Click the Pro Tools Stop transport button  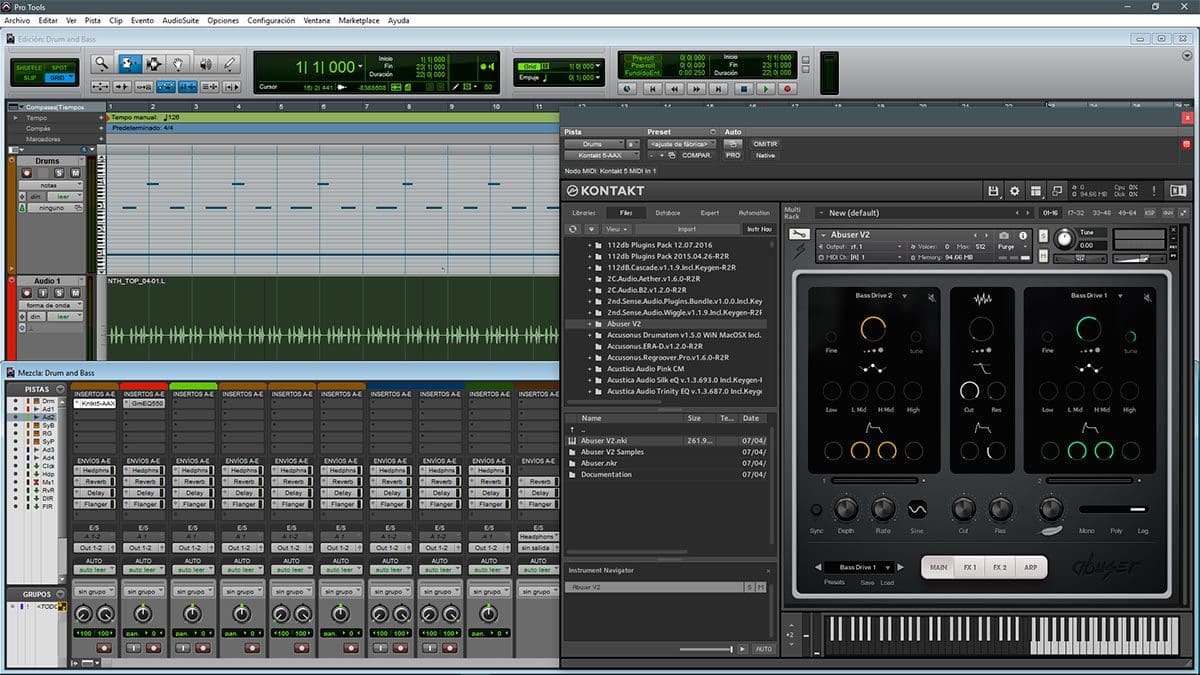tap(743, 88)
